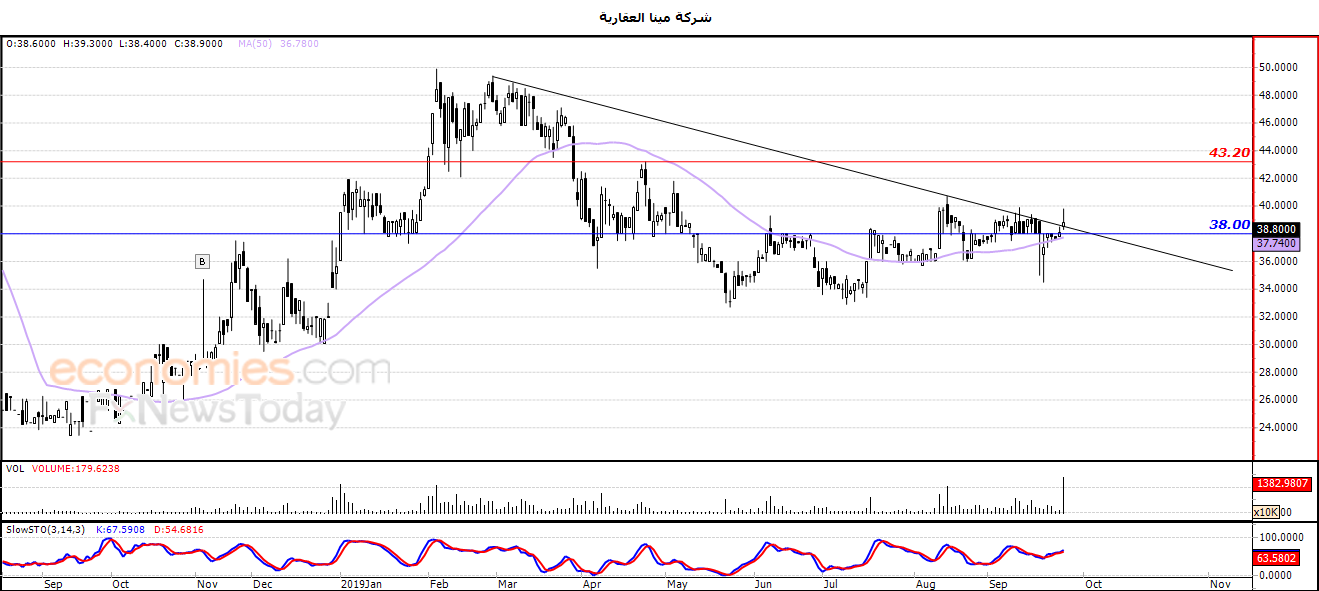Click the May date axis label
1319x591 pixels.
[x=677, y=583]
